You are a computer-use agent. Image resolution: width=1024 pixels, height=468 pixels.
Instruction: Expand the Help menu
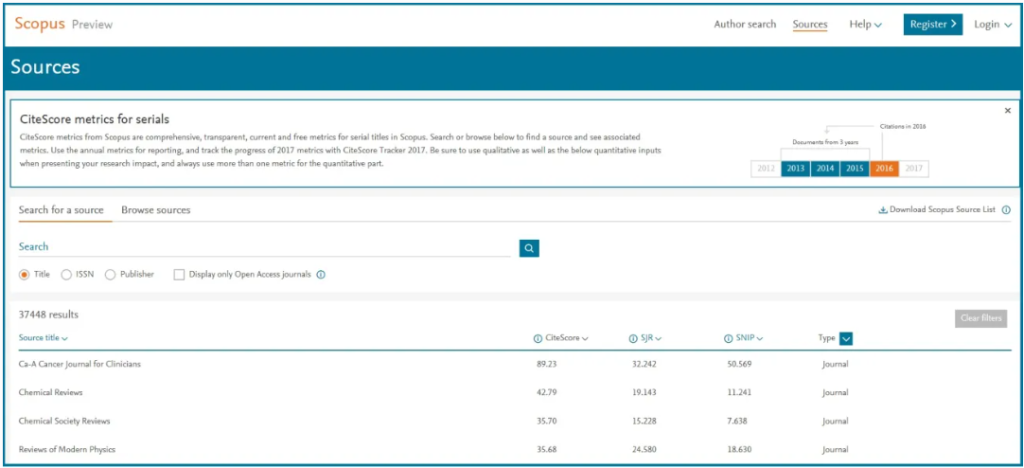click(865, 25)
